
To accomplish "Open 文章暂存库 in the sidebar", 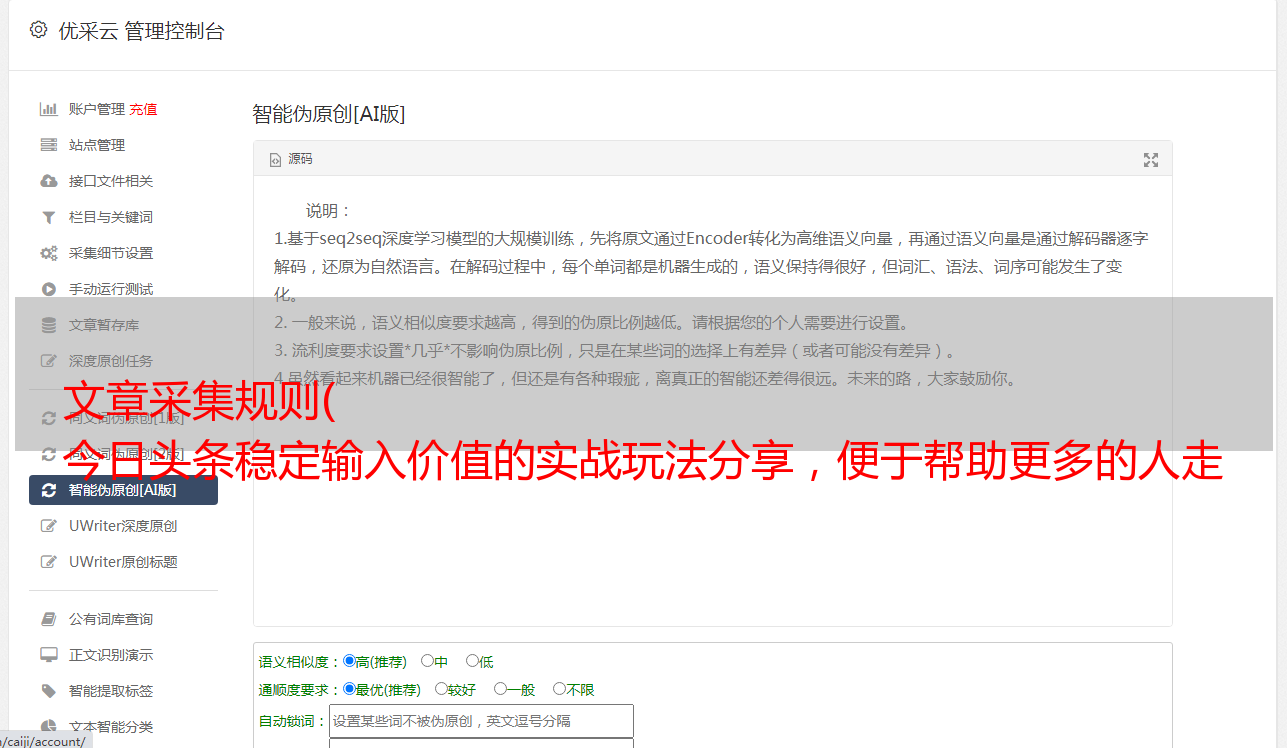I will [x=104, y=325].
